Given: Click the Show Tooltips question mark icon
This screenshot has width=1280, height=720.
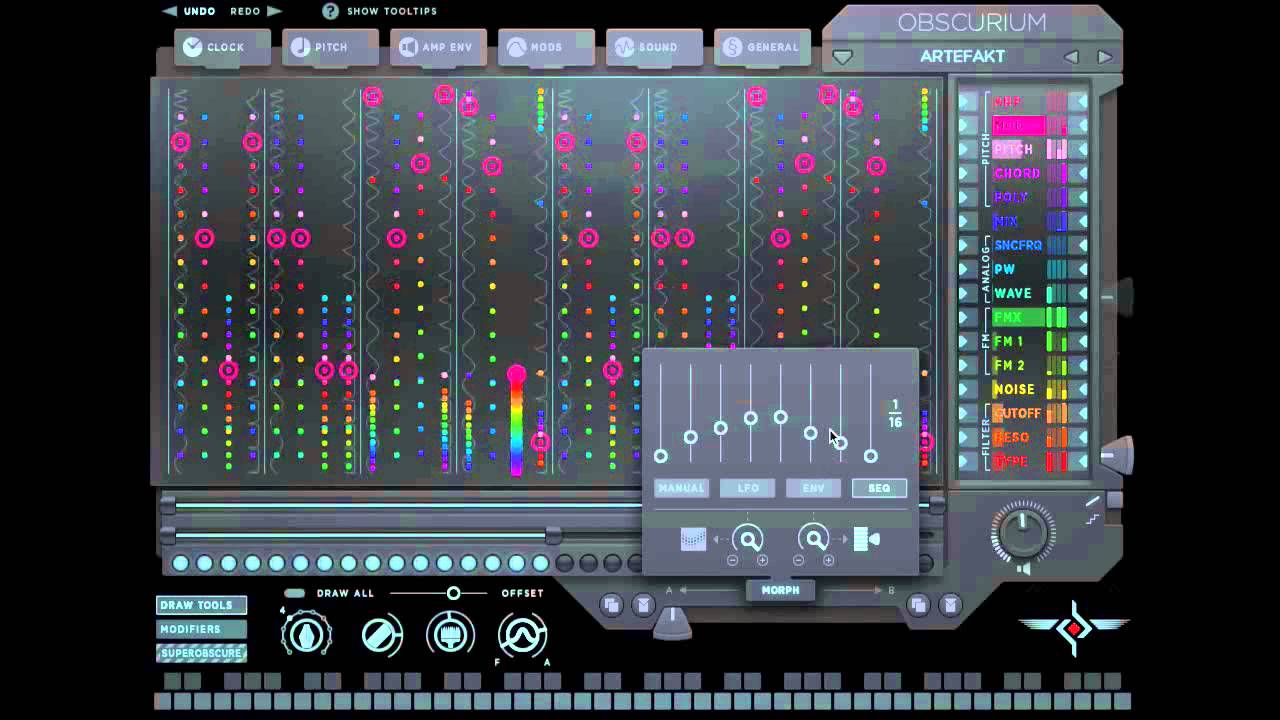Looking at the screenshot, I should pos(331,11).
